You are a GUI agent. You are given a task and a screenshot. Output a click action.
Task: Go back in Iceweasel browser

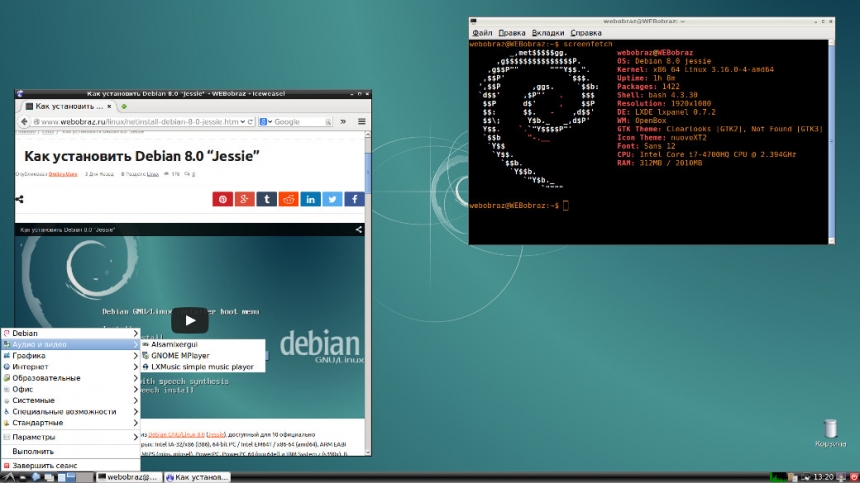[x=24, y=122]
